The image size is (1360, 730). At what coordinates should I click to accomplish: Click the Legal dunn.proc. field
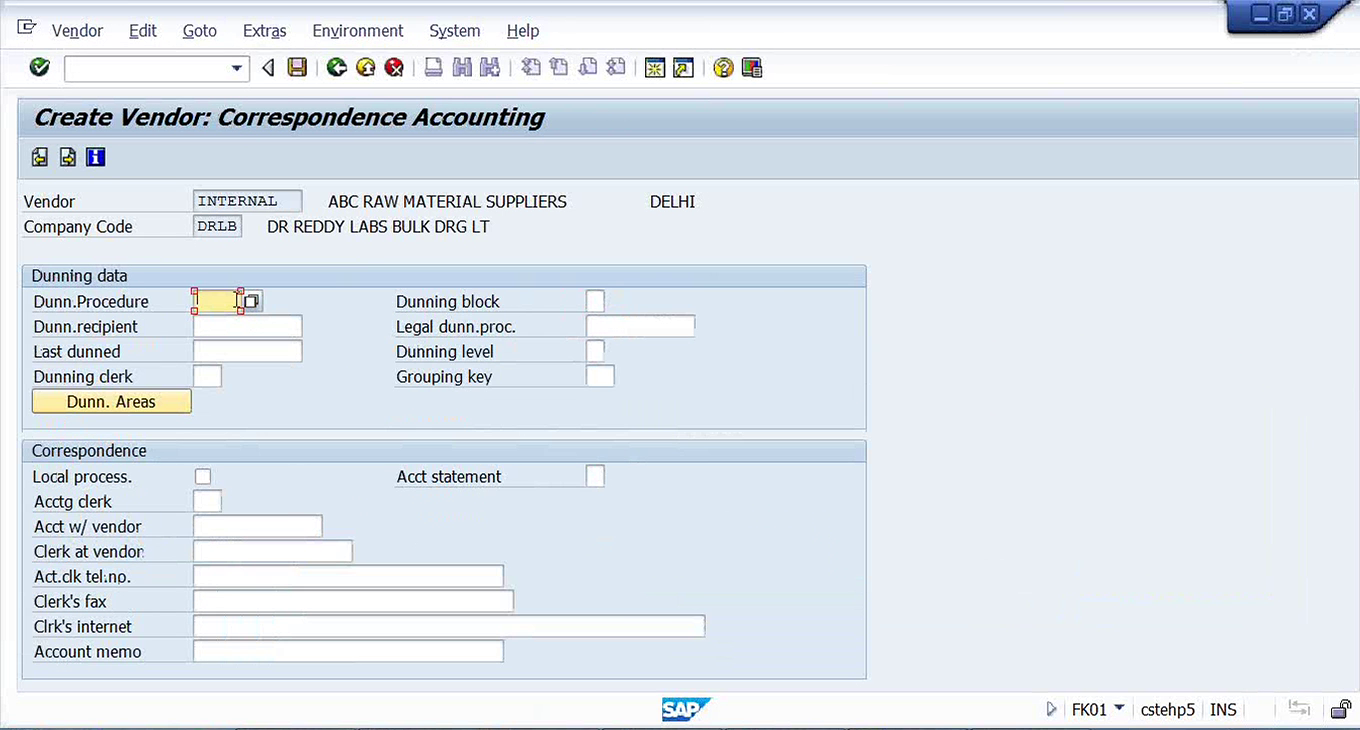(x=640, y=326)
